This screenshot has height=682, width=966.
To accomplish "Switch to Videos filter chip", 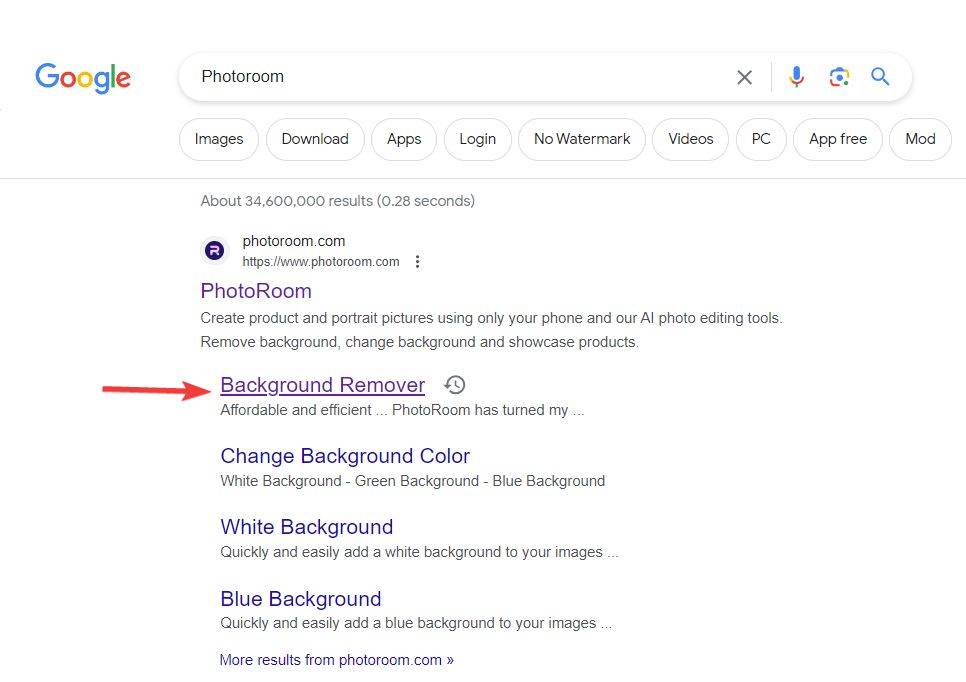I will [690, 139].
